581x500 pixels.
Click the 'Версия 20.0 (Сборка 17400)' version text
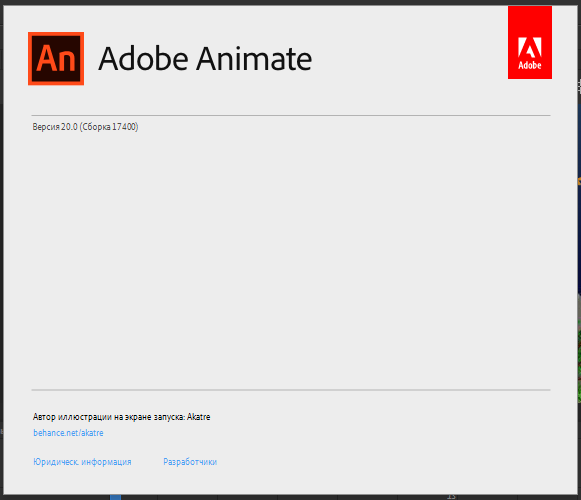pos(85,127)
